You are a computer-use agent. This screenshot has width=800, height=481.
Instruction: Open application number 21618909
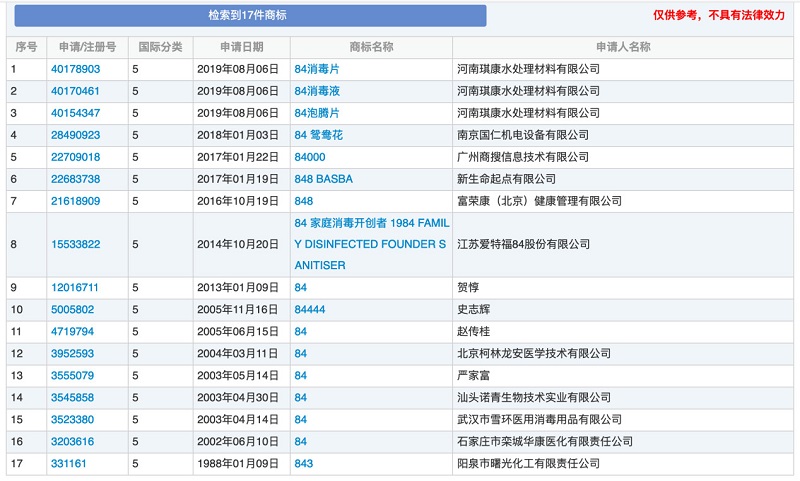tap(76, 201)
